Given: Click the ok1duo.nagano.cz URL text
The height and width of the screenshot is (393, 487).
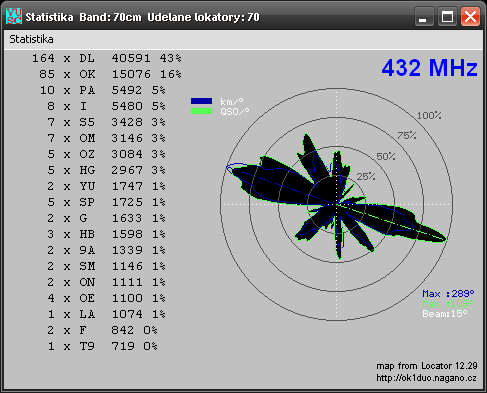Looking at the screenshot, I should pyautogui.click(x=426, y=378).
